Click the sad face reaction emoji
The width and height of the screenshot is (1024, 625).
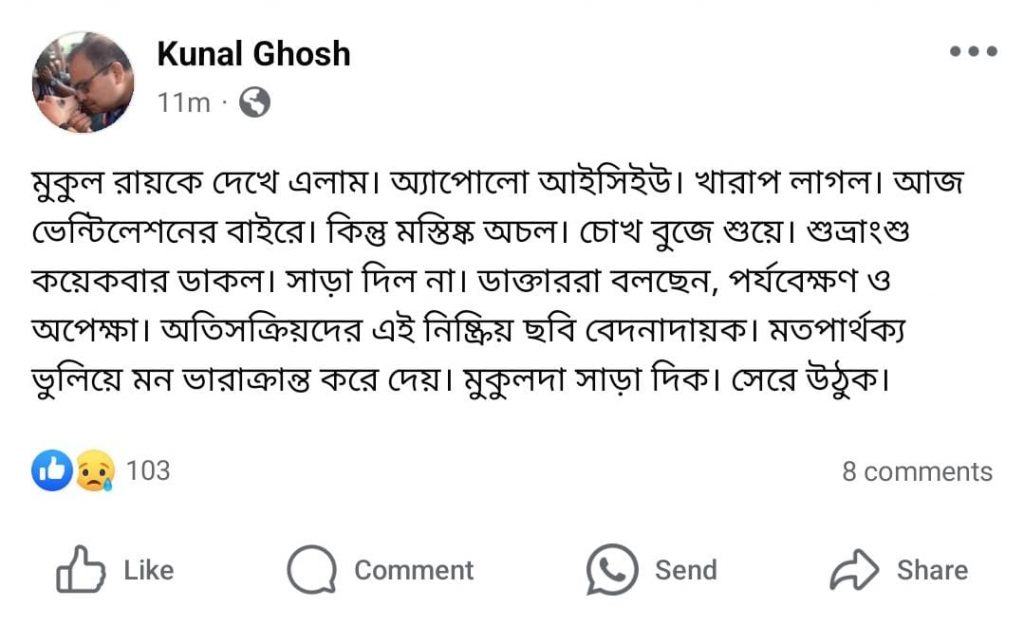[93, 470]
